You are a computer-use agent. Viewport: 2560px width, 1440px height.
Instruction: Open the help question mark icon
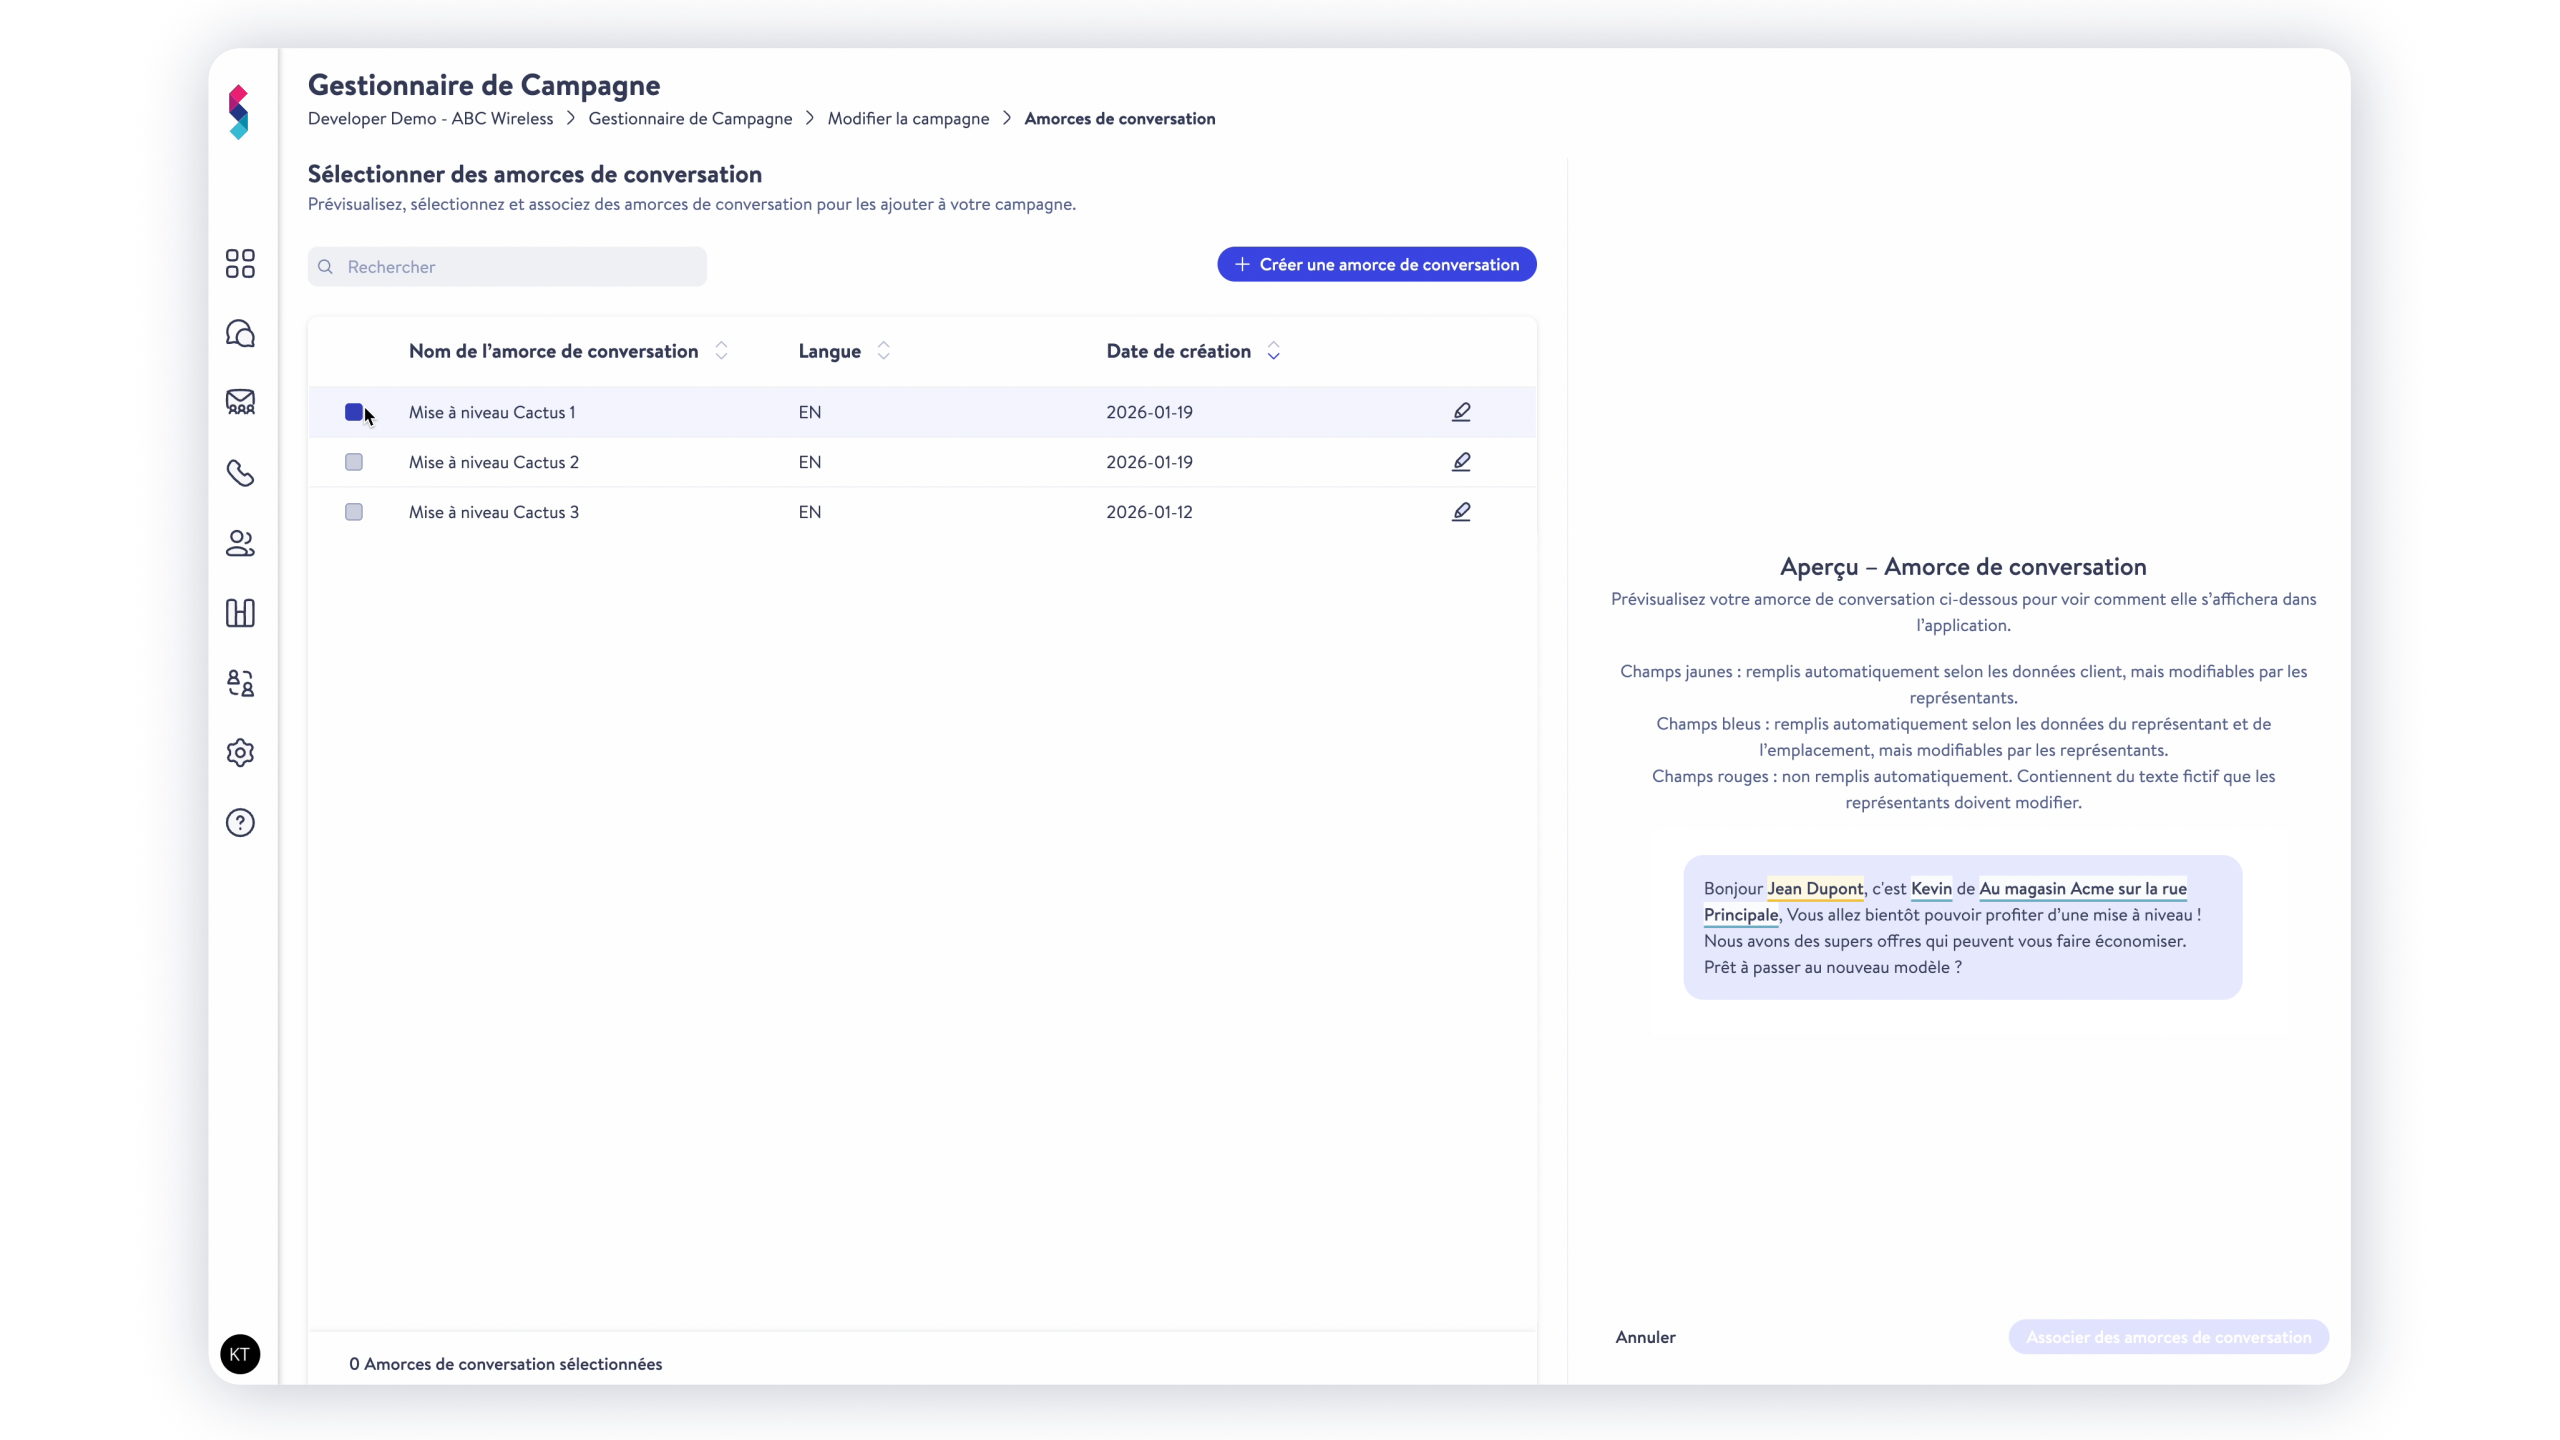pos(240,823)
